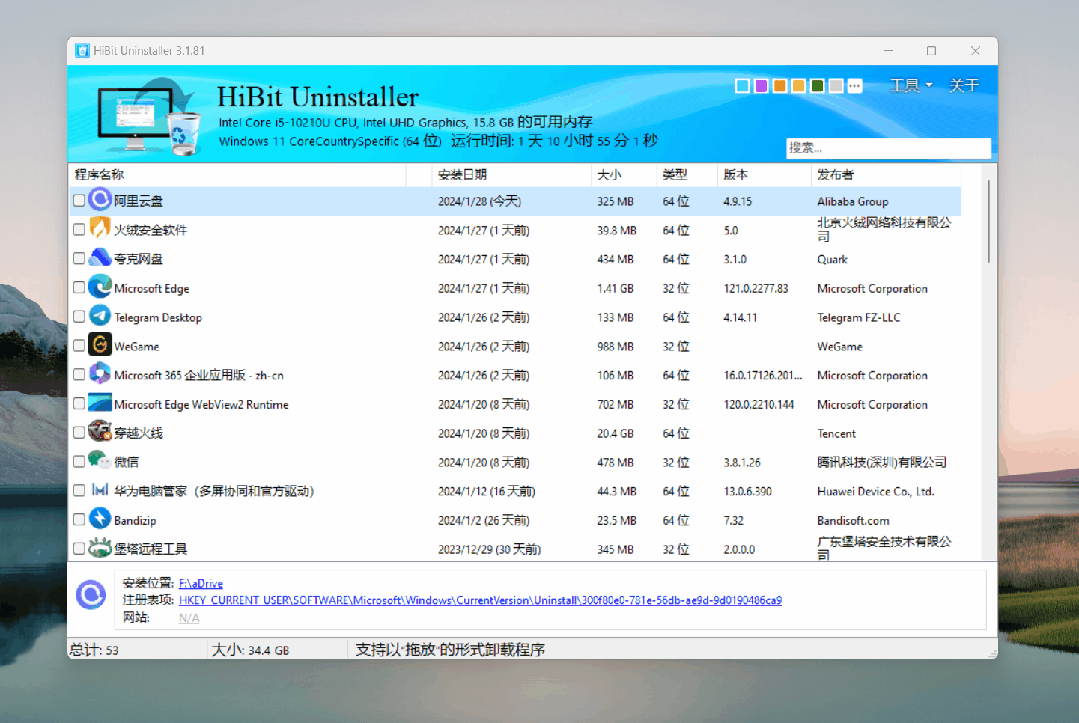Click the Edge WebView2 Runtime icon
Image resolution: width=1079 pixels, height=723 pixels.
tap(100, 404)
